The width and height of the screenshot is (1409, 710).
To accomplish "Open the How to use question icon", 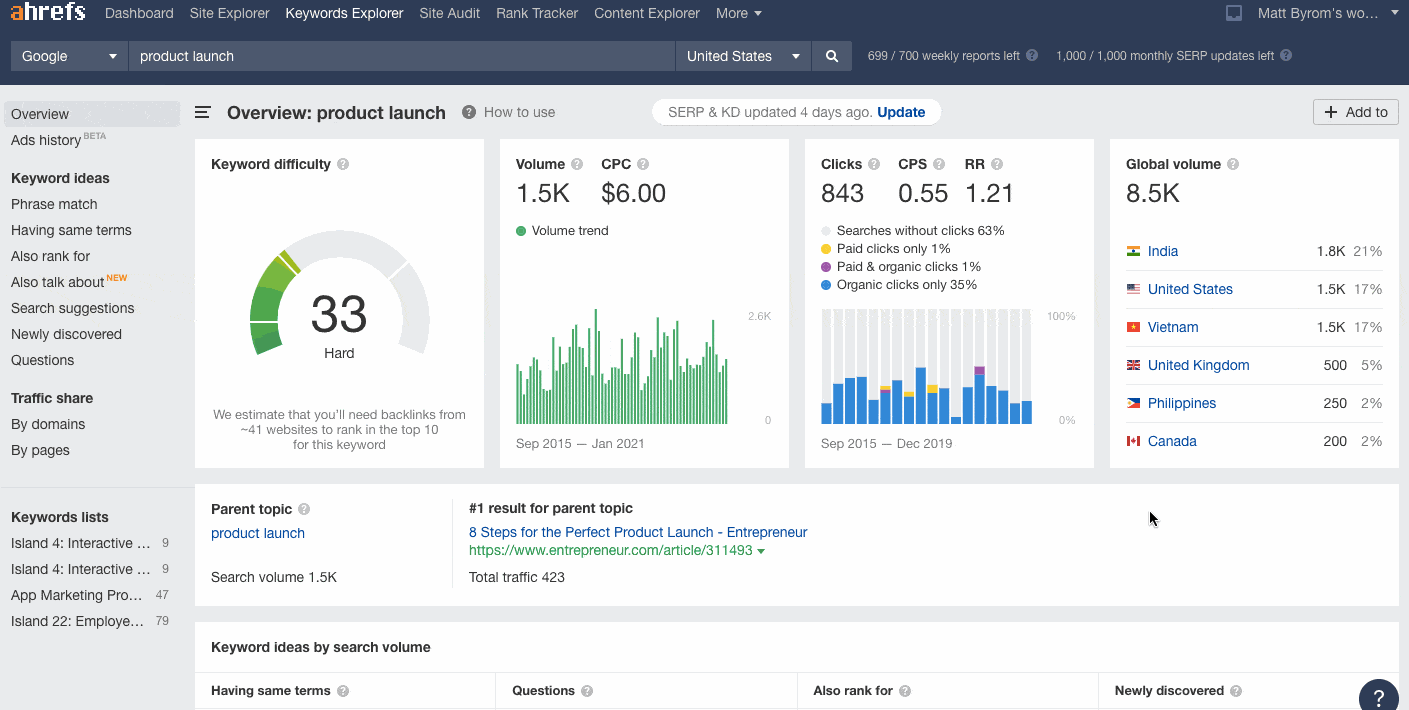I will click(469, 112).
